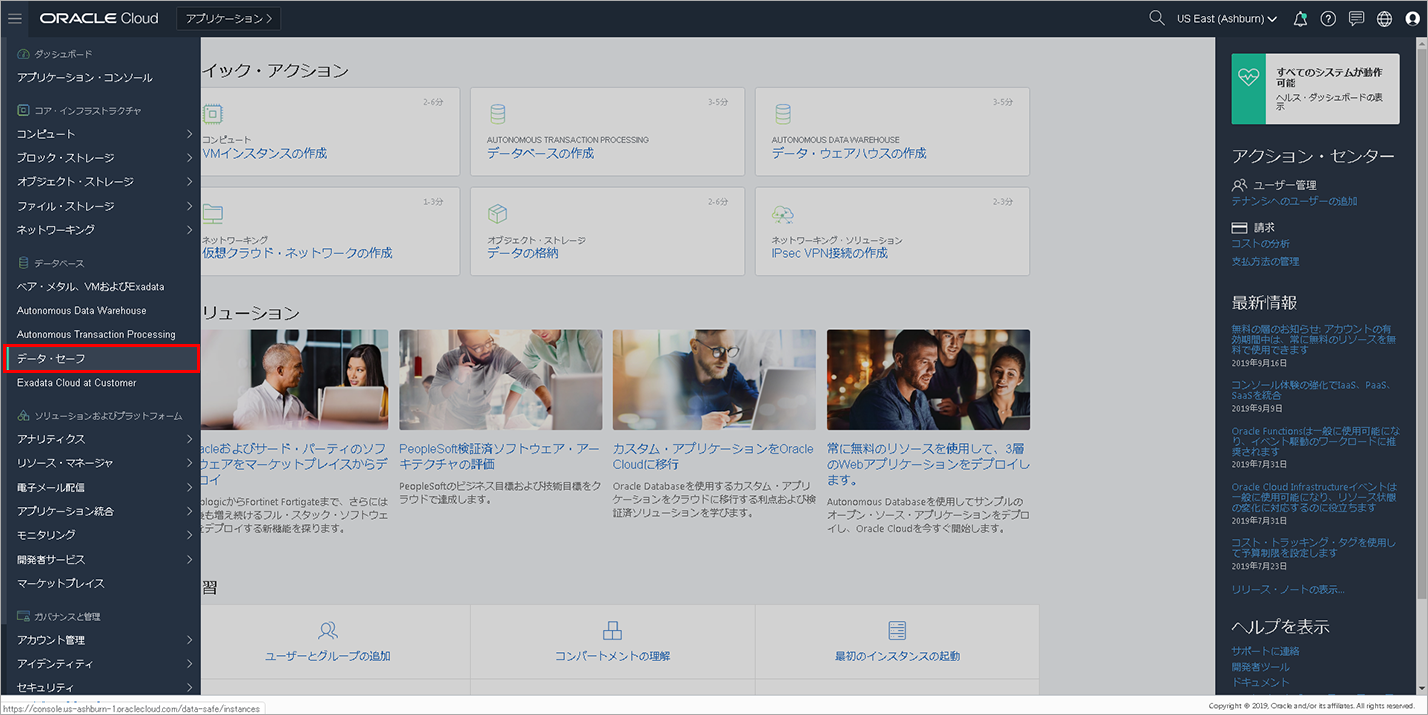The height and width of the screenshot is (715, 1428).
Task: Click the user management people icon
Action: (1240, 185)
